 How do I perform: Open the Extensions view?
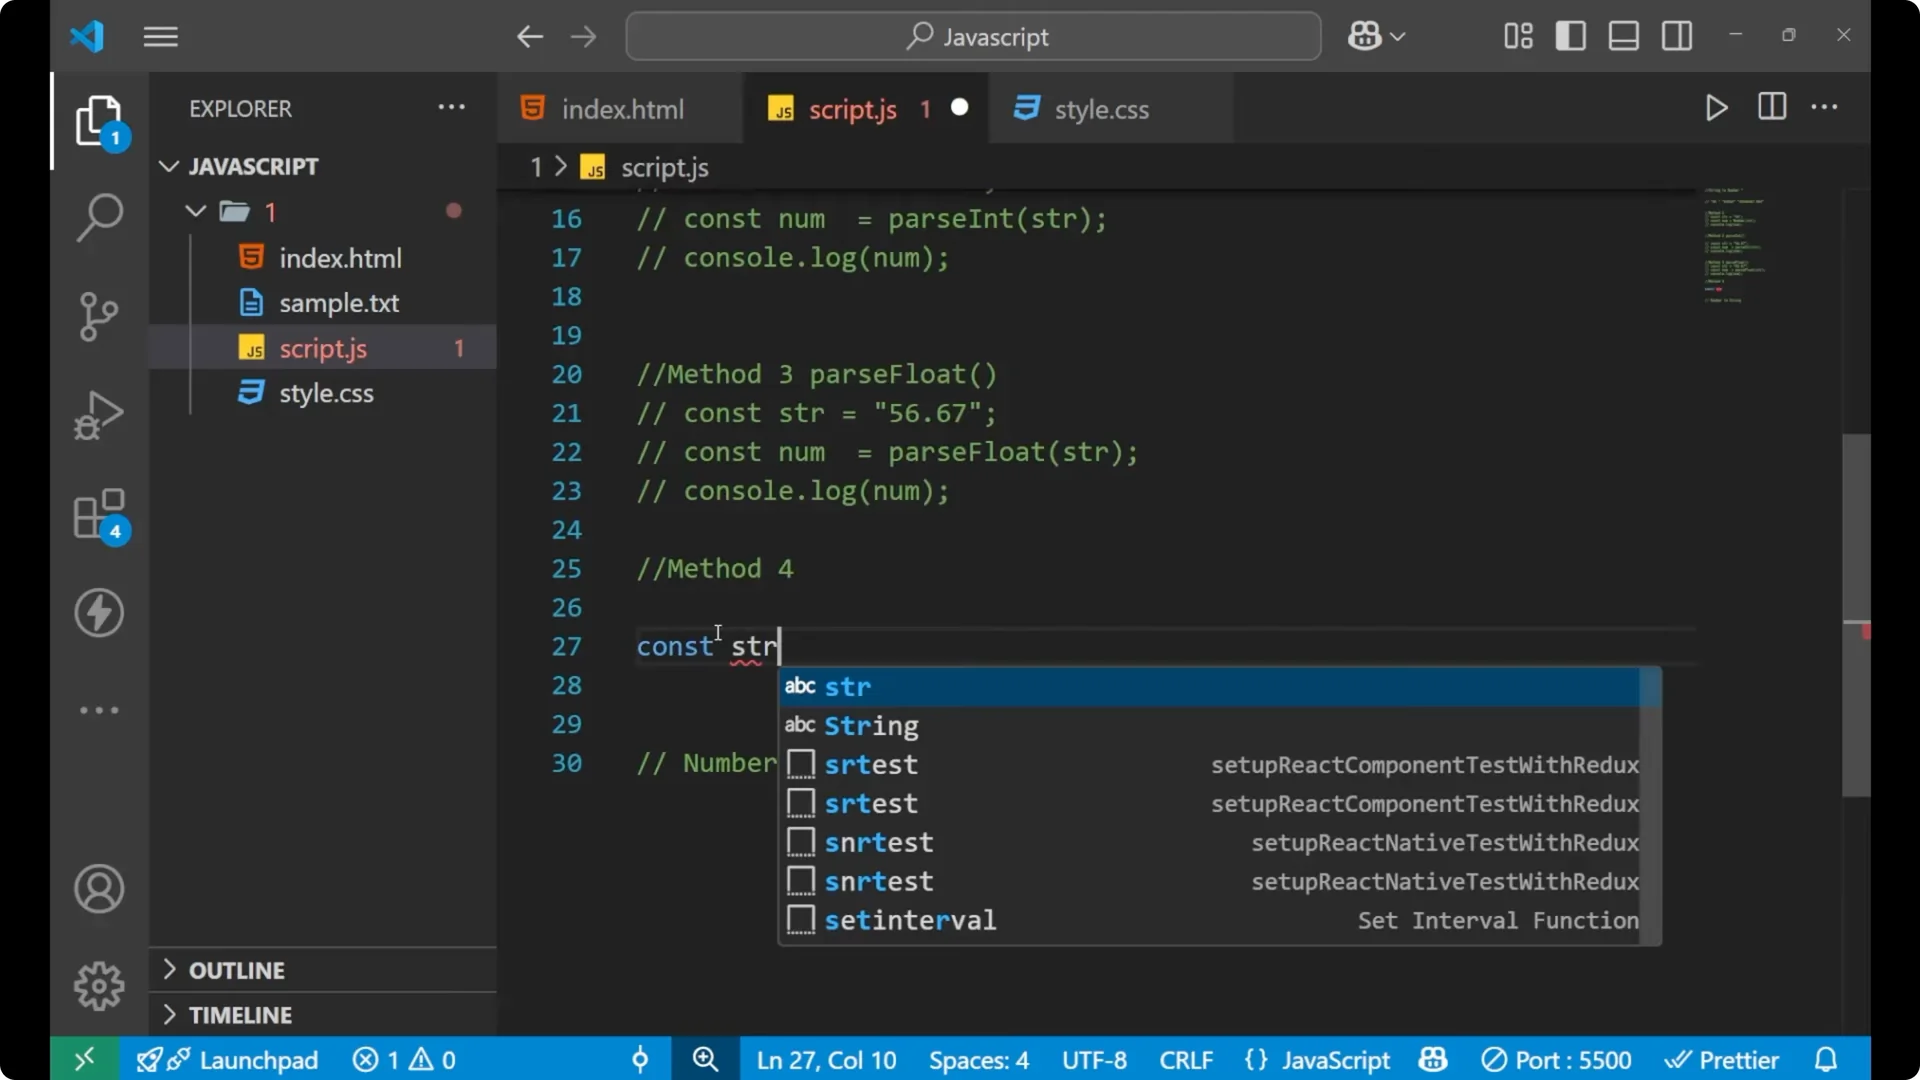click(98, 513)
